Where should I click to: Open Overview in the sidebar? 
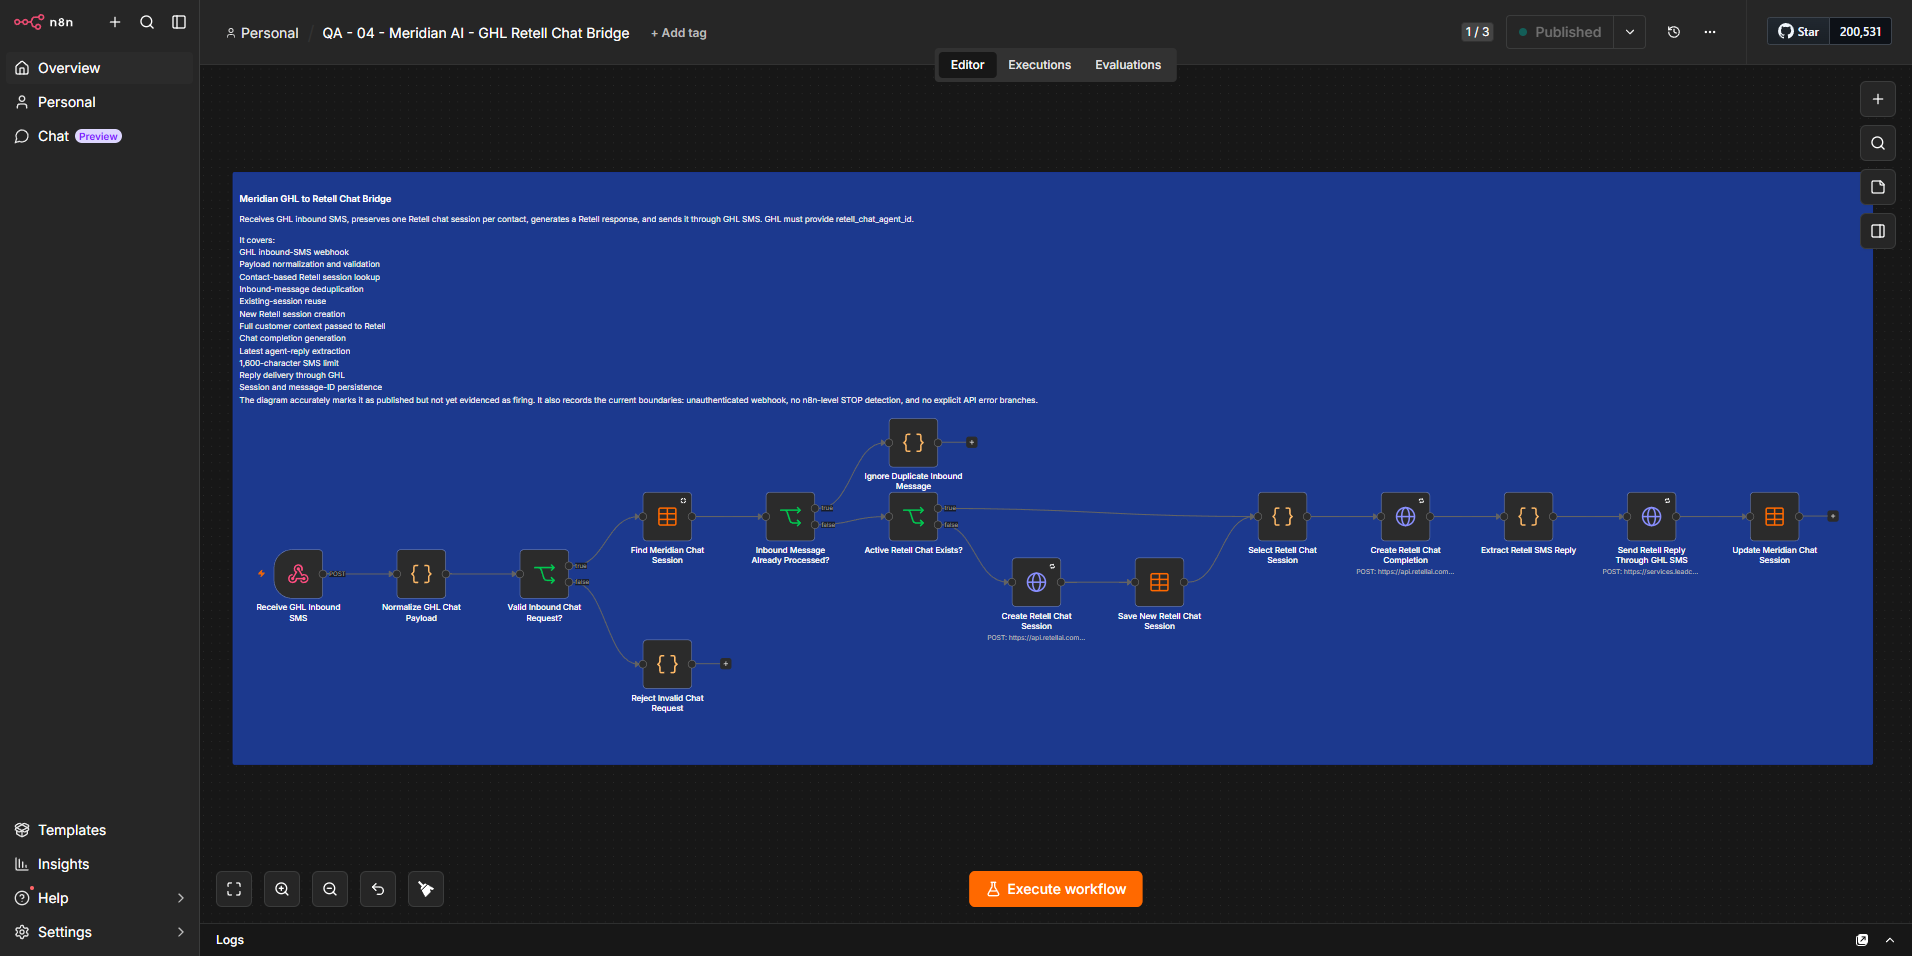click(x=99, y=68)
